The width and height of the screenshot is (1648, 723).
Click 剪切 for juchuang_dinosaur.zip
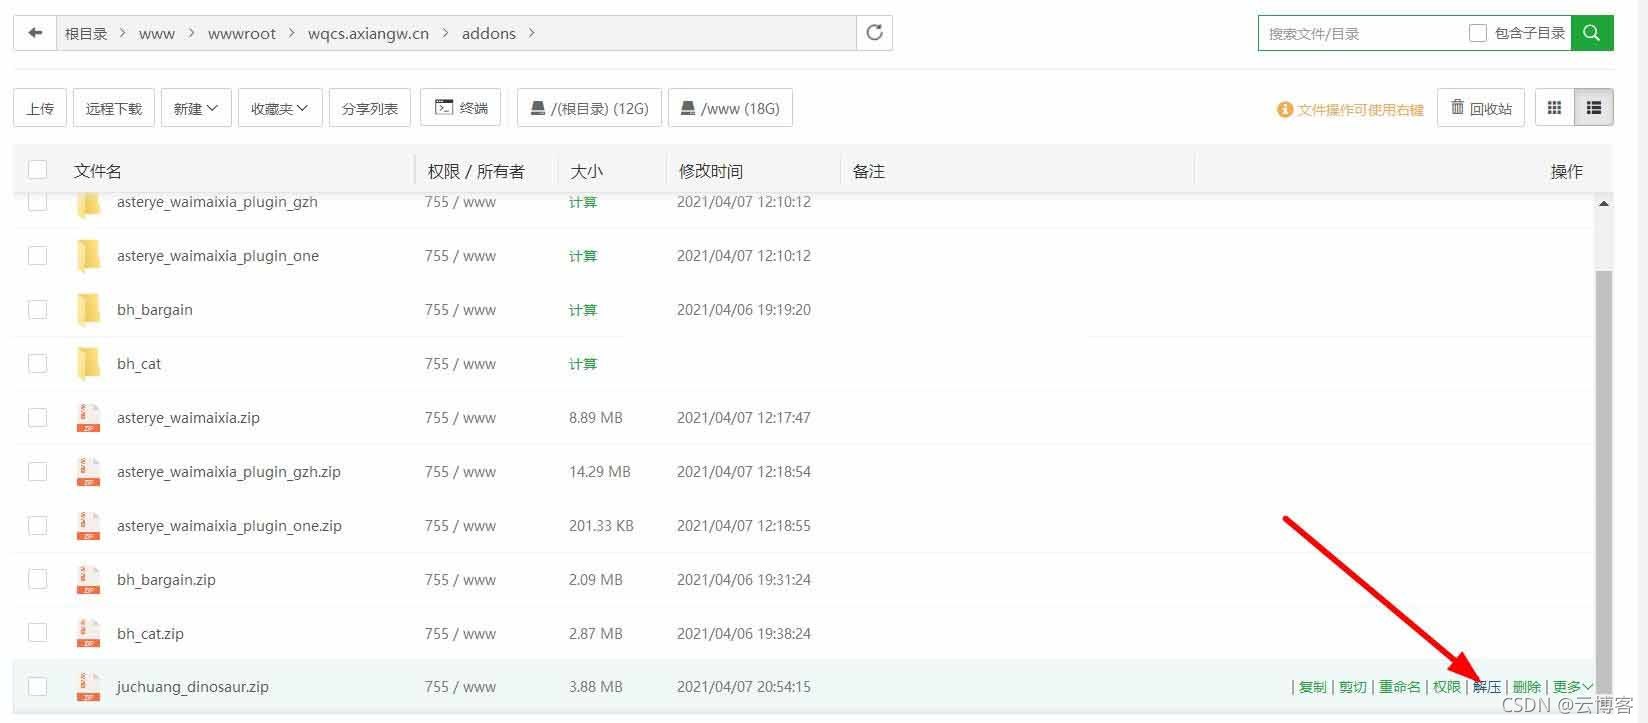(x=1353, y=687)
